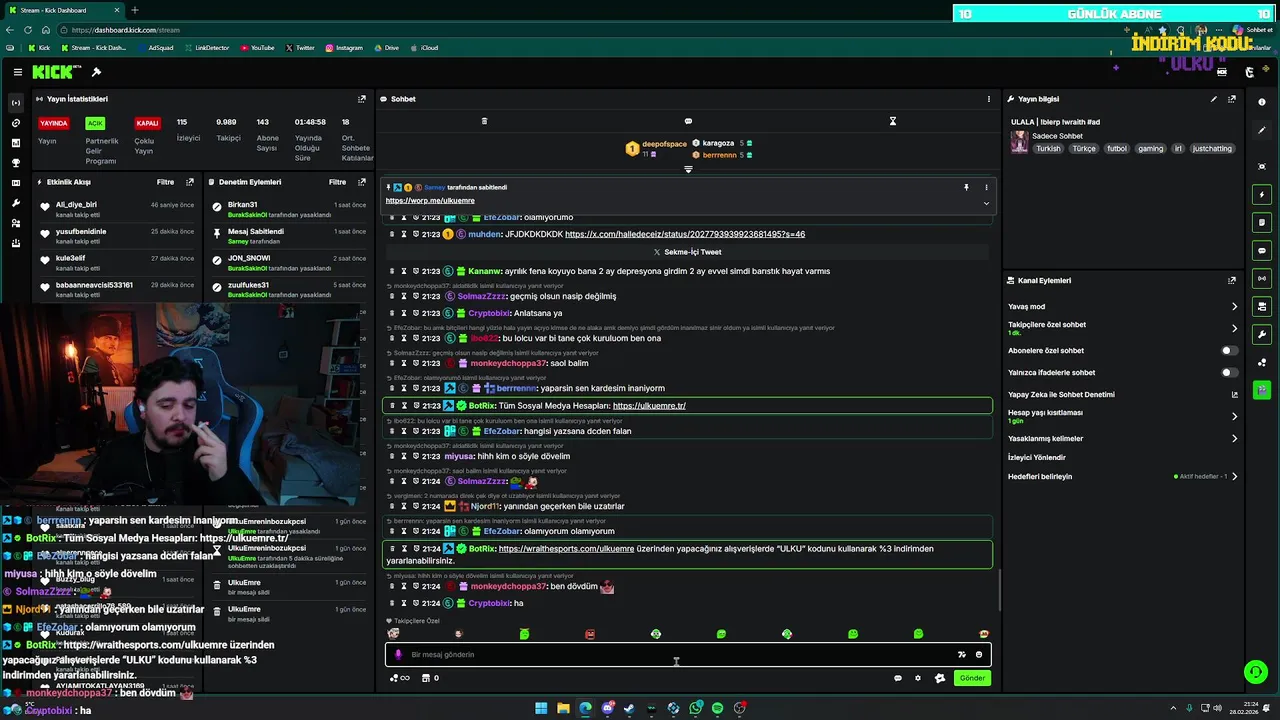Pop out the Kanal Eylemleri panel
This screenshot has height=720, width=1280.
click(x=1232, y=281)
